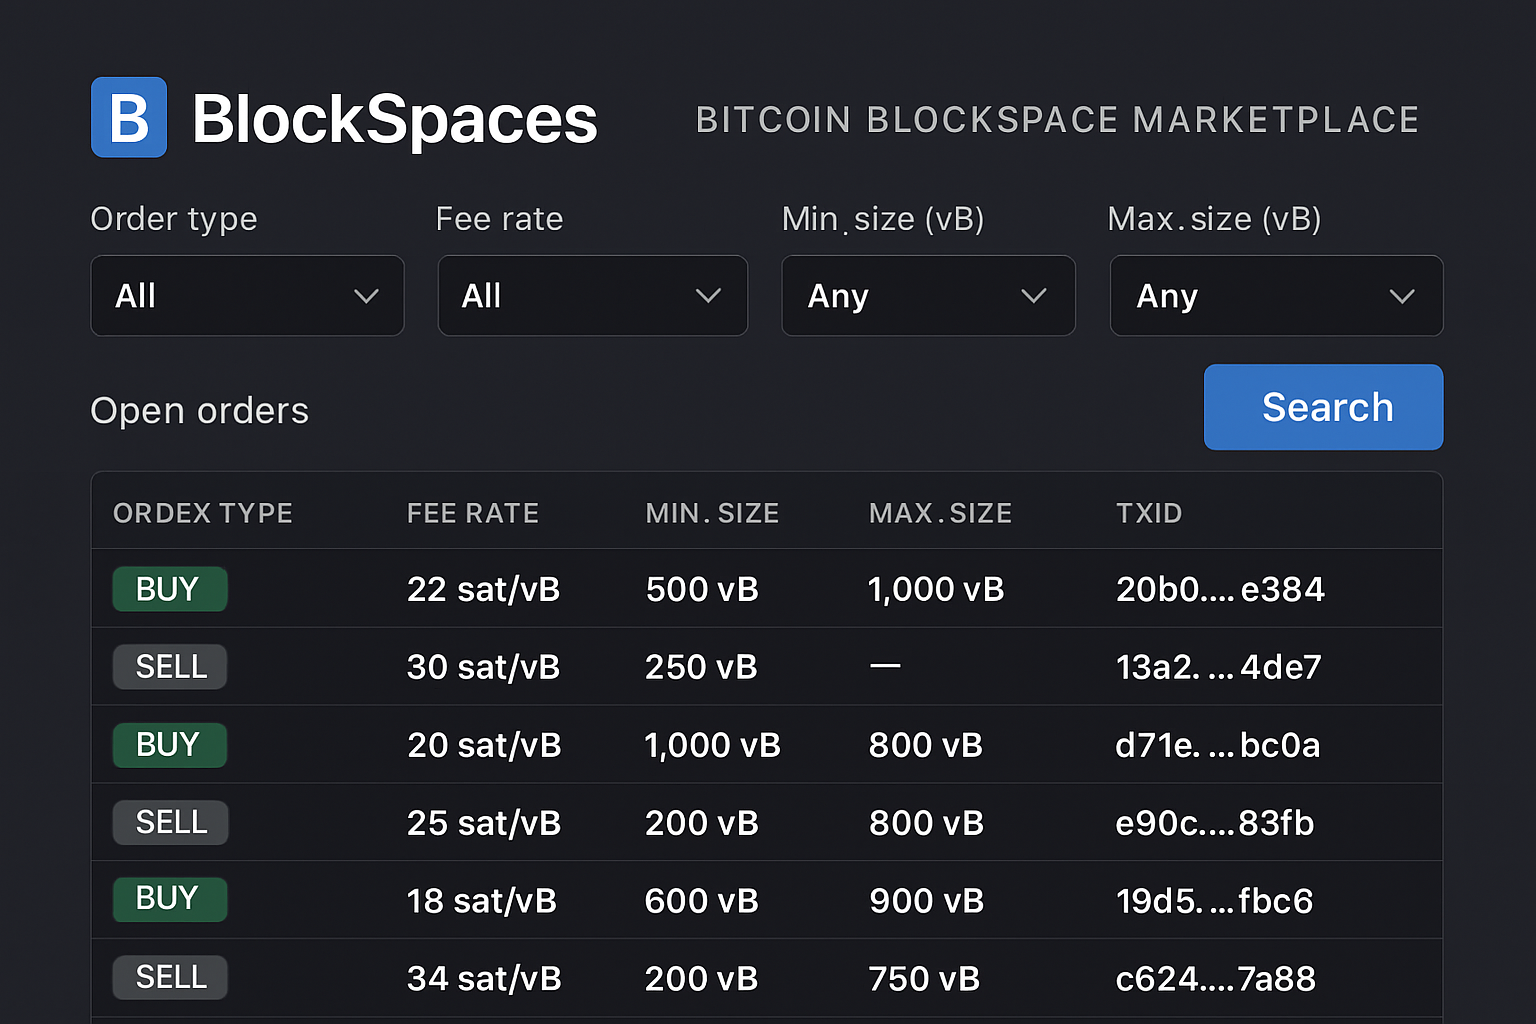Viewport: 1536px width, 1024px height.
Task: Click the ORDER TYPE column header
Action: (202, 512)
